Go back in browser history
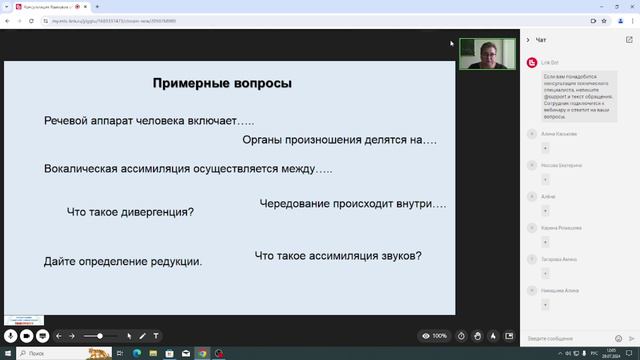 coord(7,21)
